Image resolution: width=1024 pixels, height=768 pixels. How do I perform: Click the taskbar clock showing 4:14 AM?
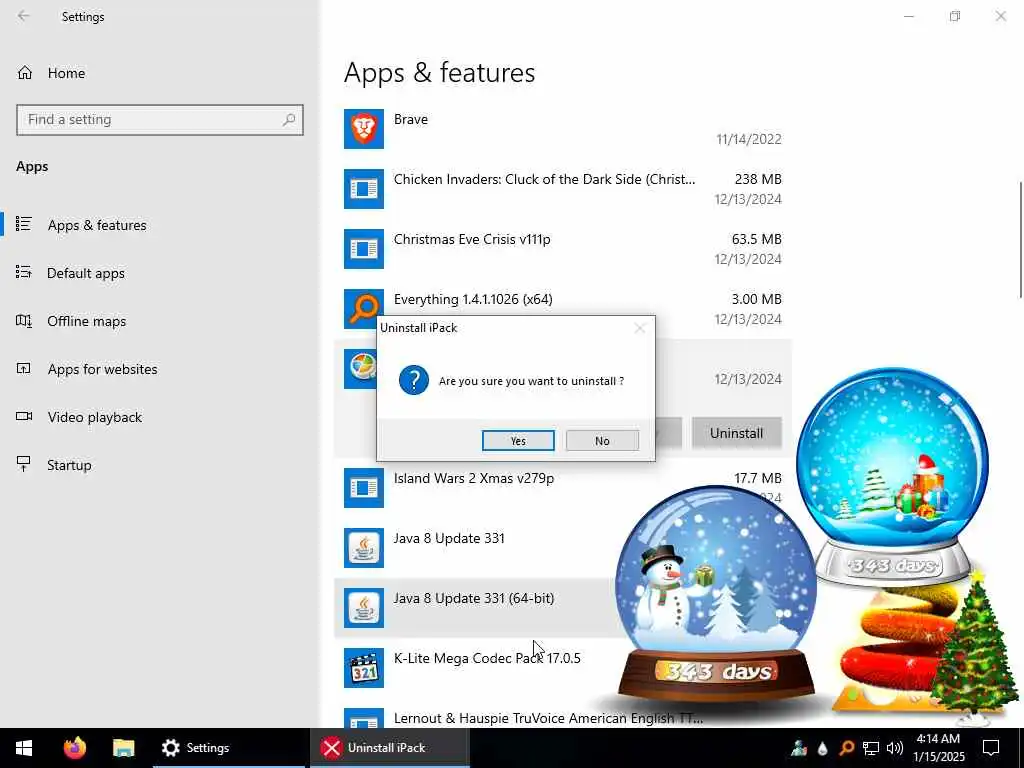[938, 748]
